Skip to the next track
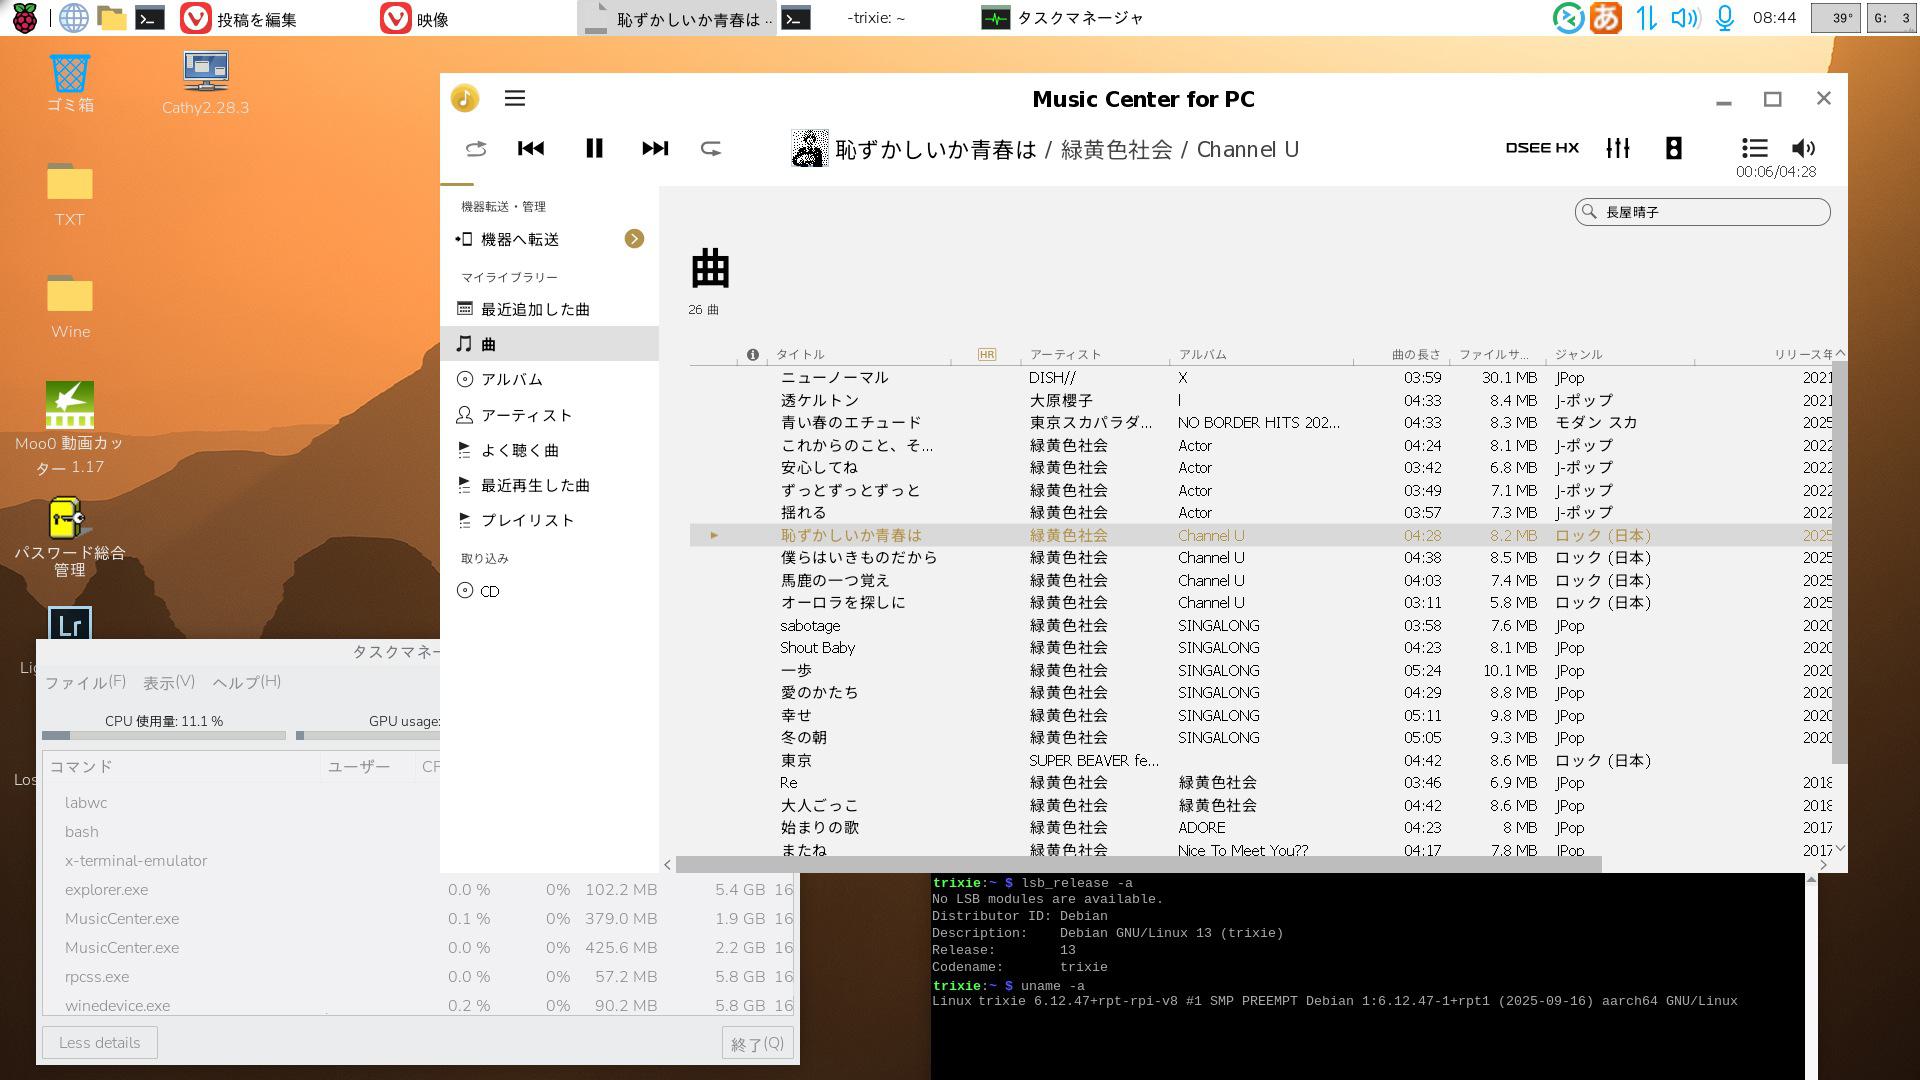Image resolution: width=1920 pixels, height=1080 pixels. pos(655,148)
